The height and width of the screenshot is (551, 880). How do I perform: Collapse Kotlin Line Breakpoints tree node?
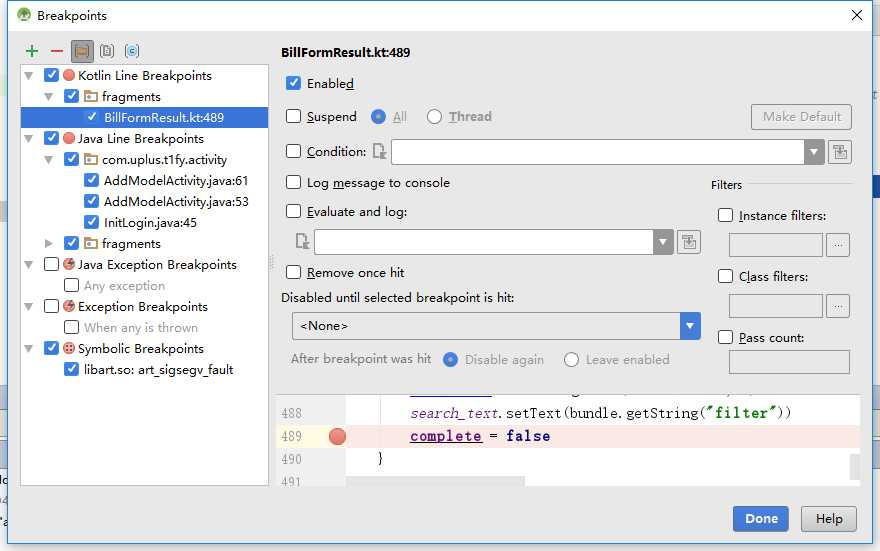pyautogui.click(x=29, y=75)
